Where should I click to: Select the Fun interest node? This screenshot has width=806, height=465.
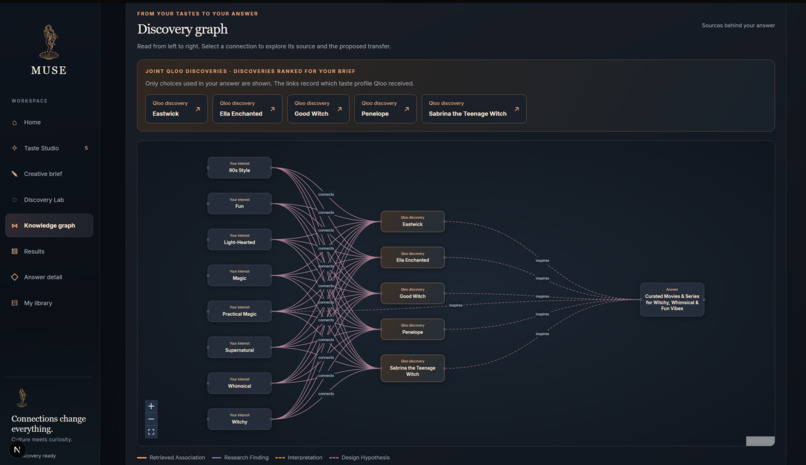[x=240, y=203]
